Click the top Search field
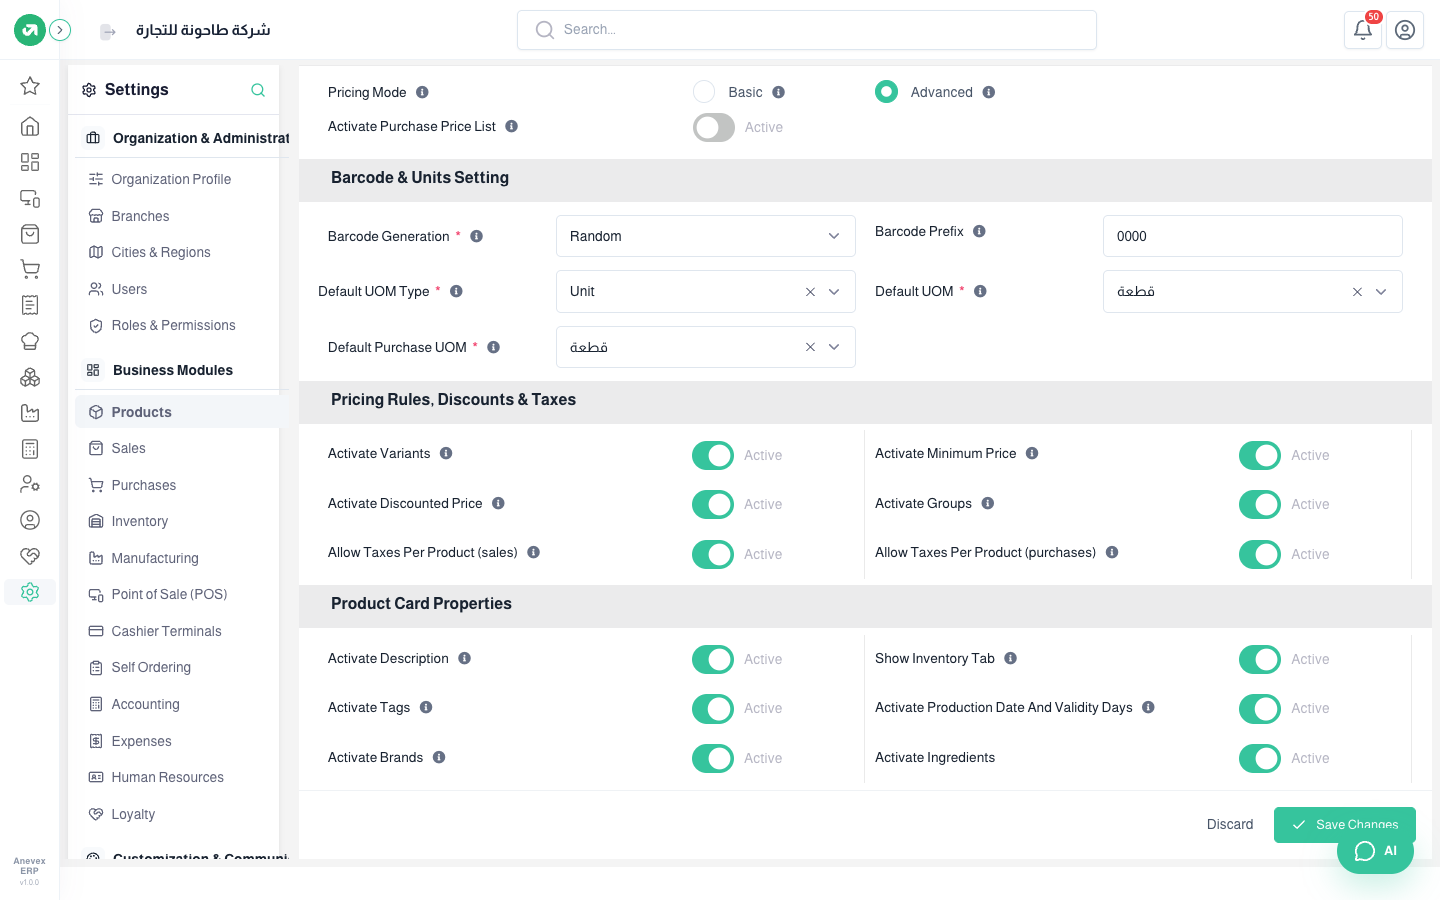Screen dimensions: 1440x900 807,30
